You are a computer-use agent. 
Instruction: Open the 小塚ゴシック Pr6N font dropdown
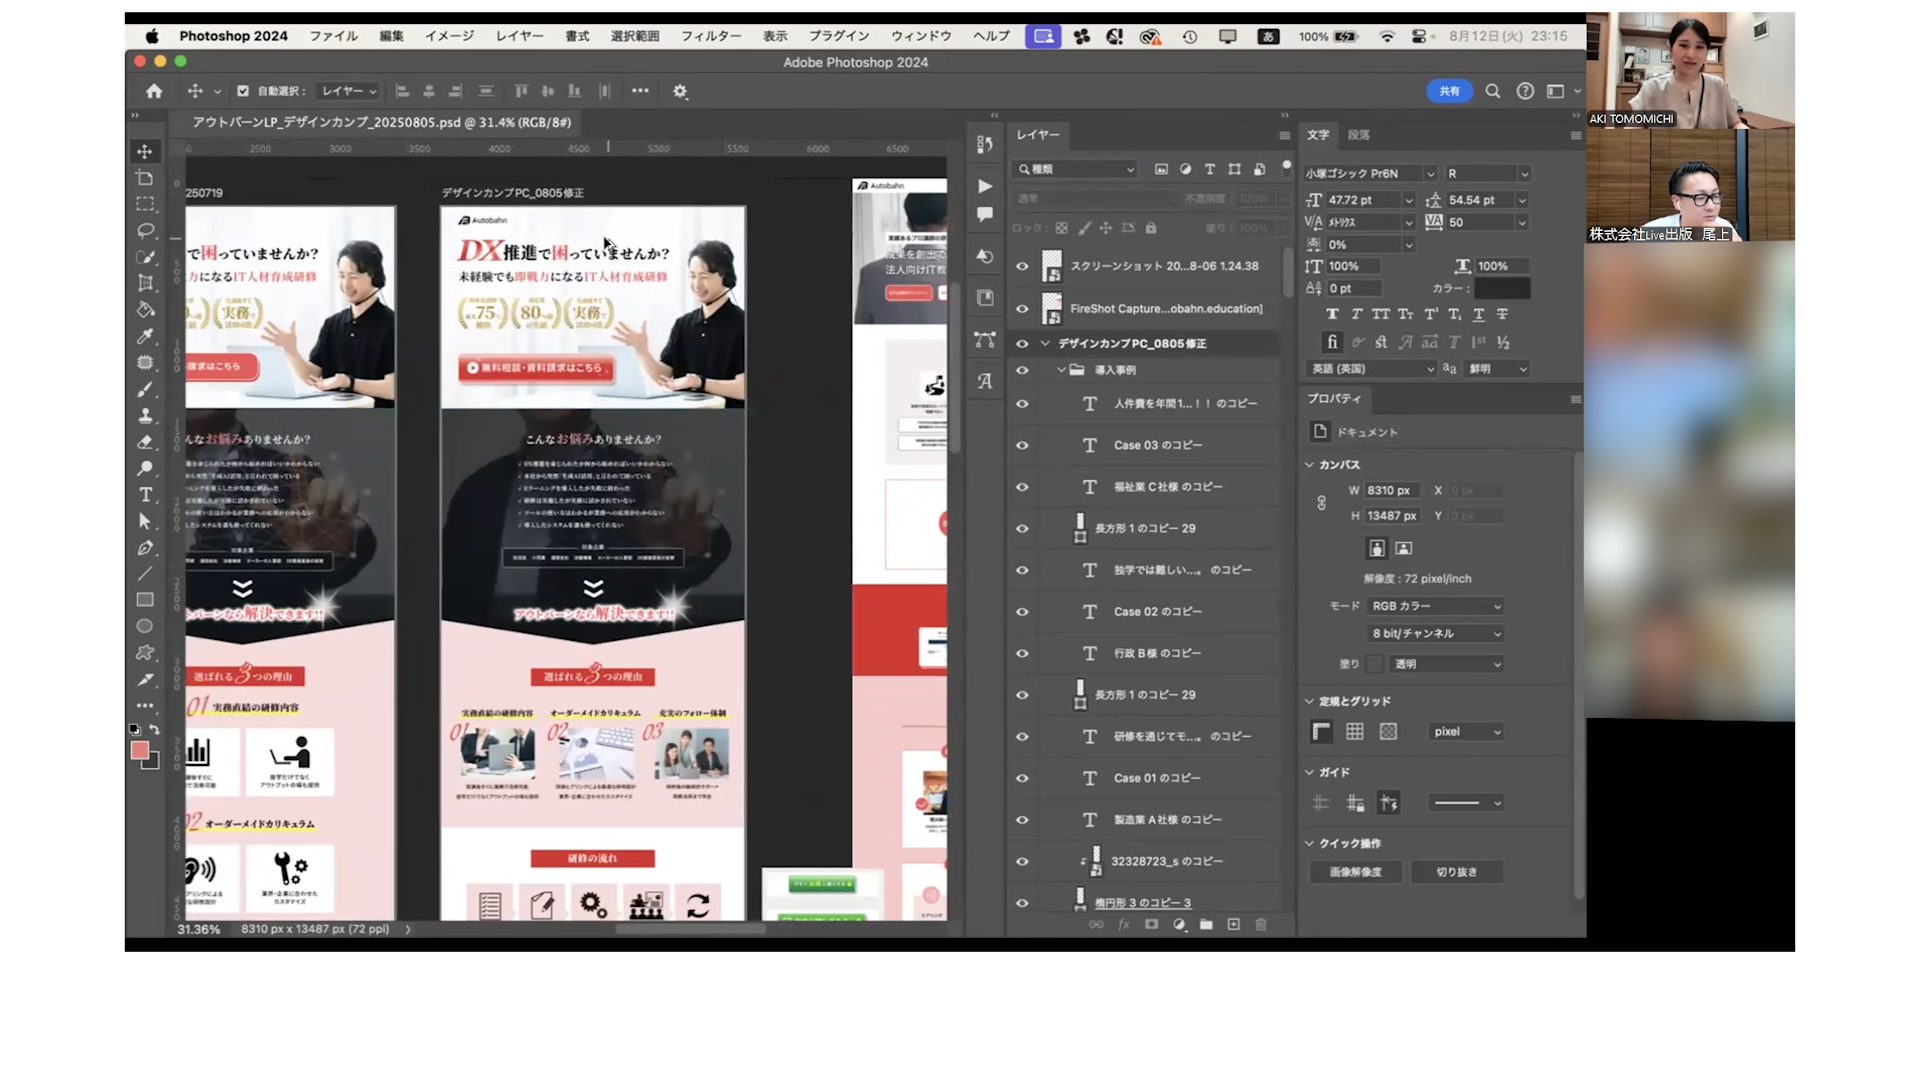click(1430, 174)
